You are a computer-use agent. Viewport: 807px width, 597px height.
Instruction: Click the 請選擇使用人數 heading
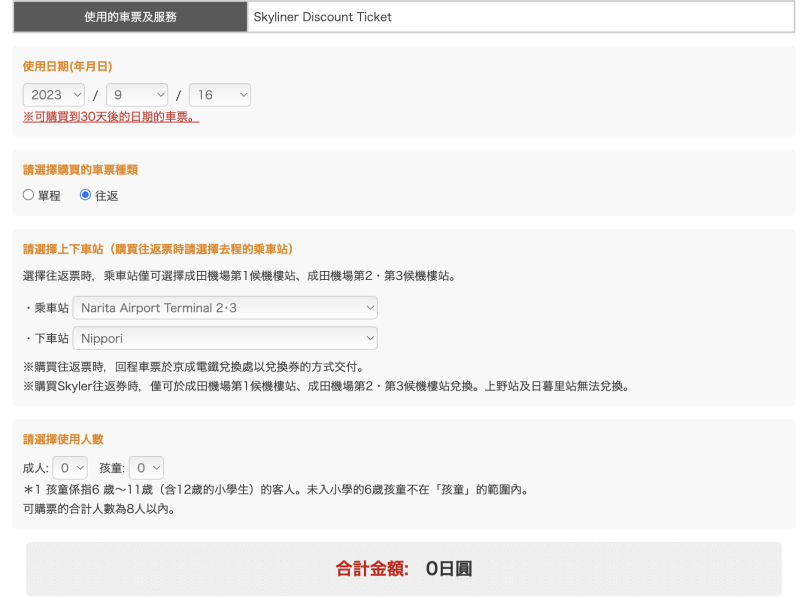[x=63, y=439]
